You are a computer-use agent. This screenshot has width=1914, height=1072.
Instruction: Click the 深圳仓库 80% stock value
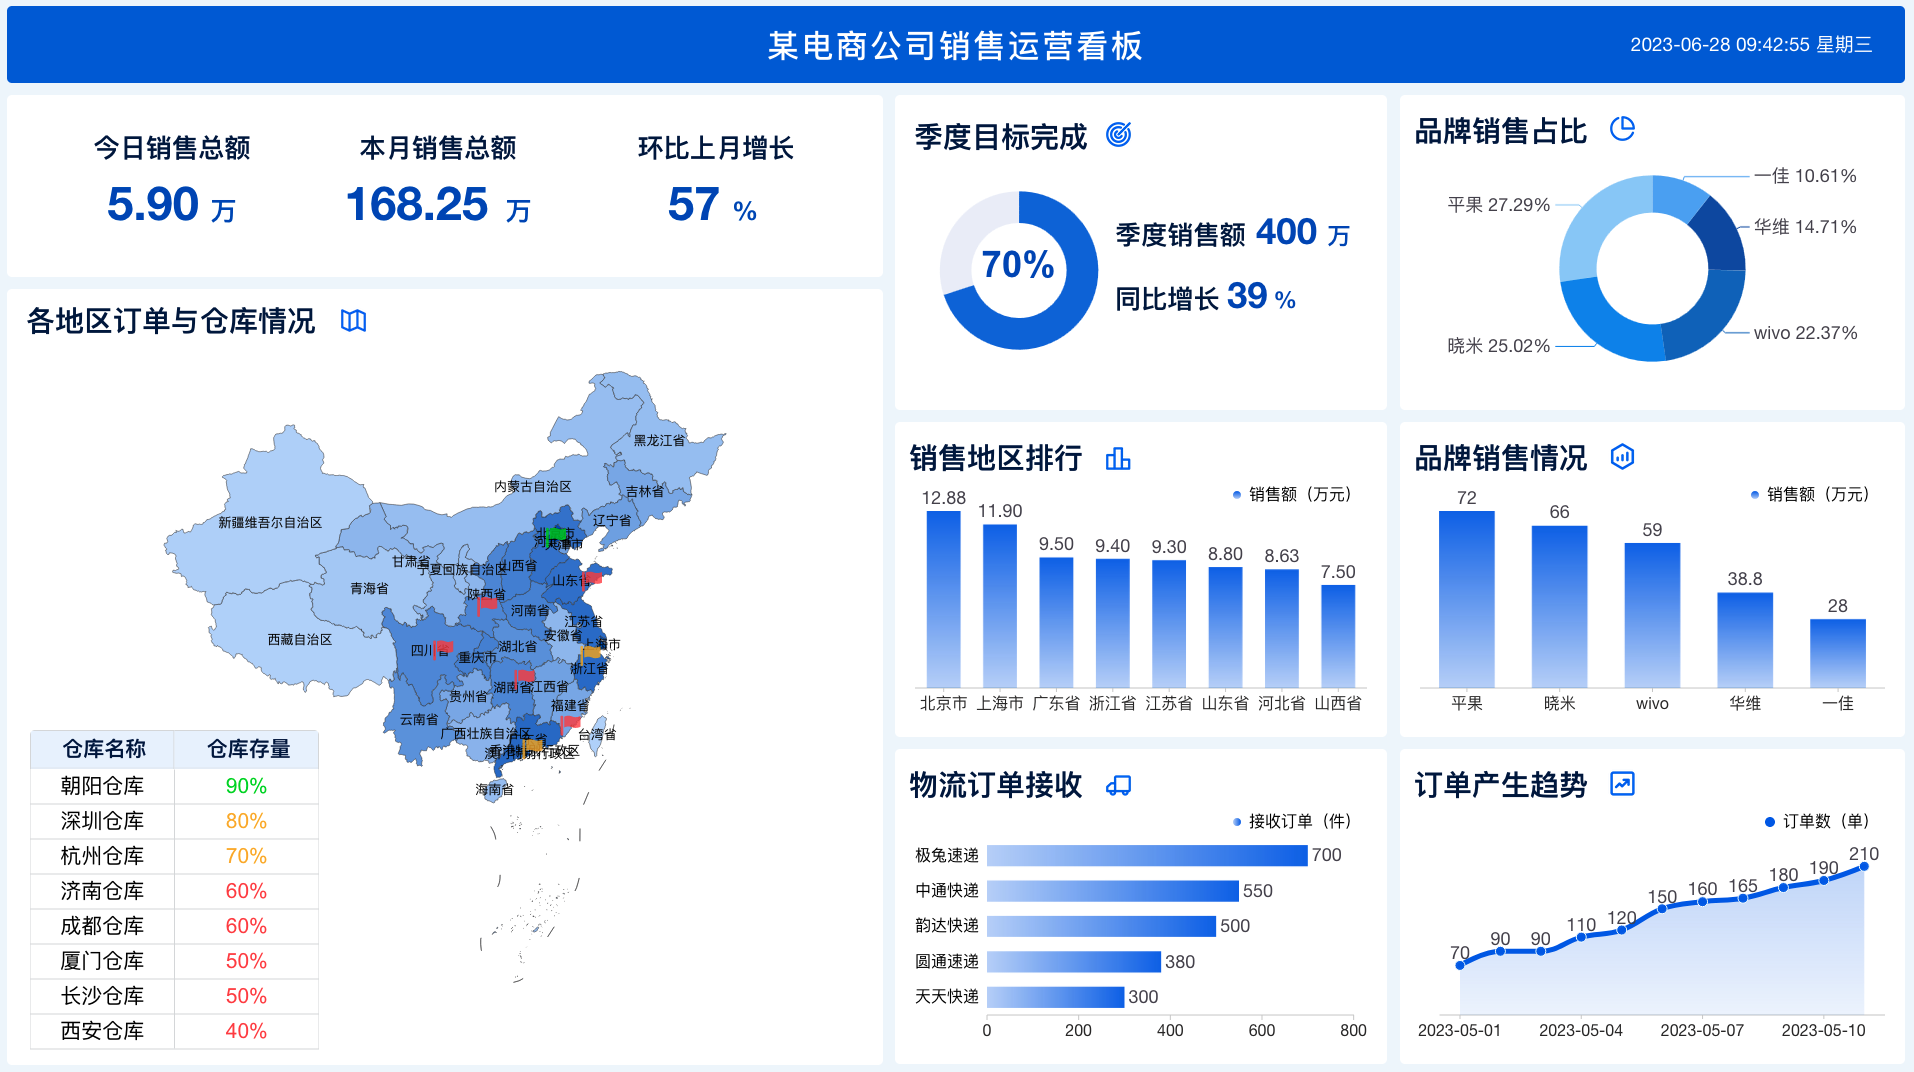click(246, 821)
